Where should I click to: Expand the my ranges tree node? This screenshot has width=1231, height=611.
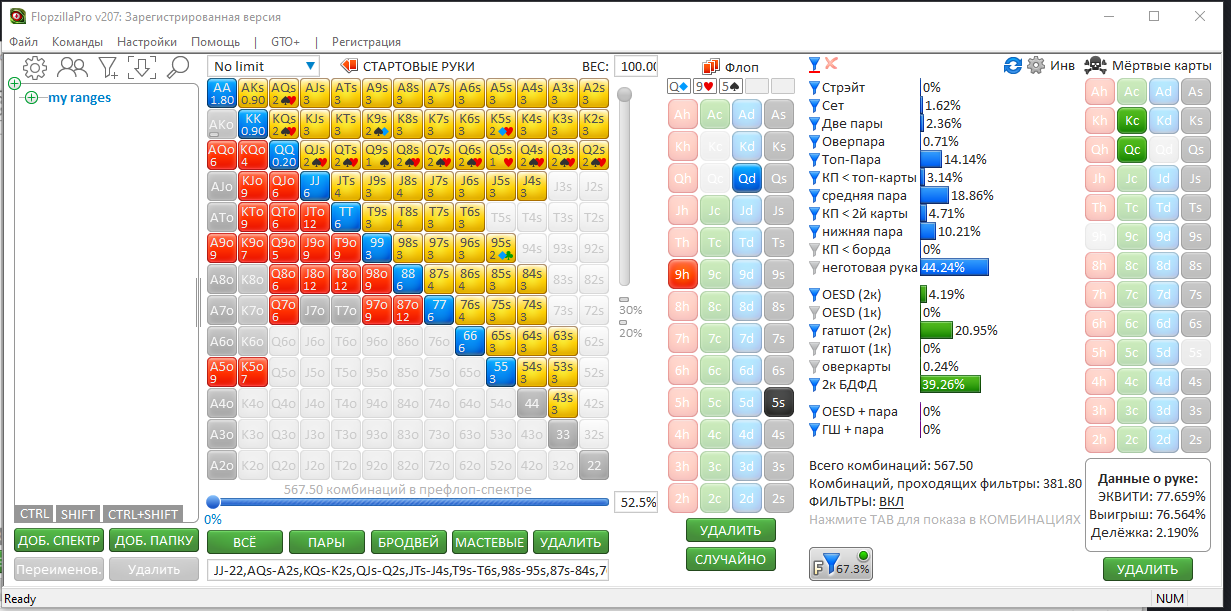(31, 98)
